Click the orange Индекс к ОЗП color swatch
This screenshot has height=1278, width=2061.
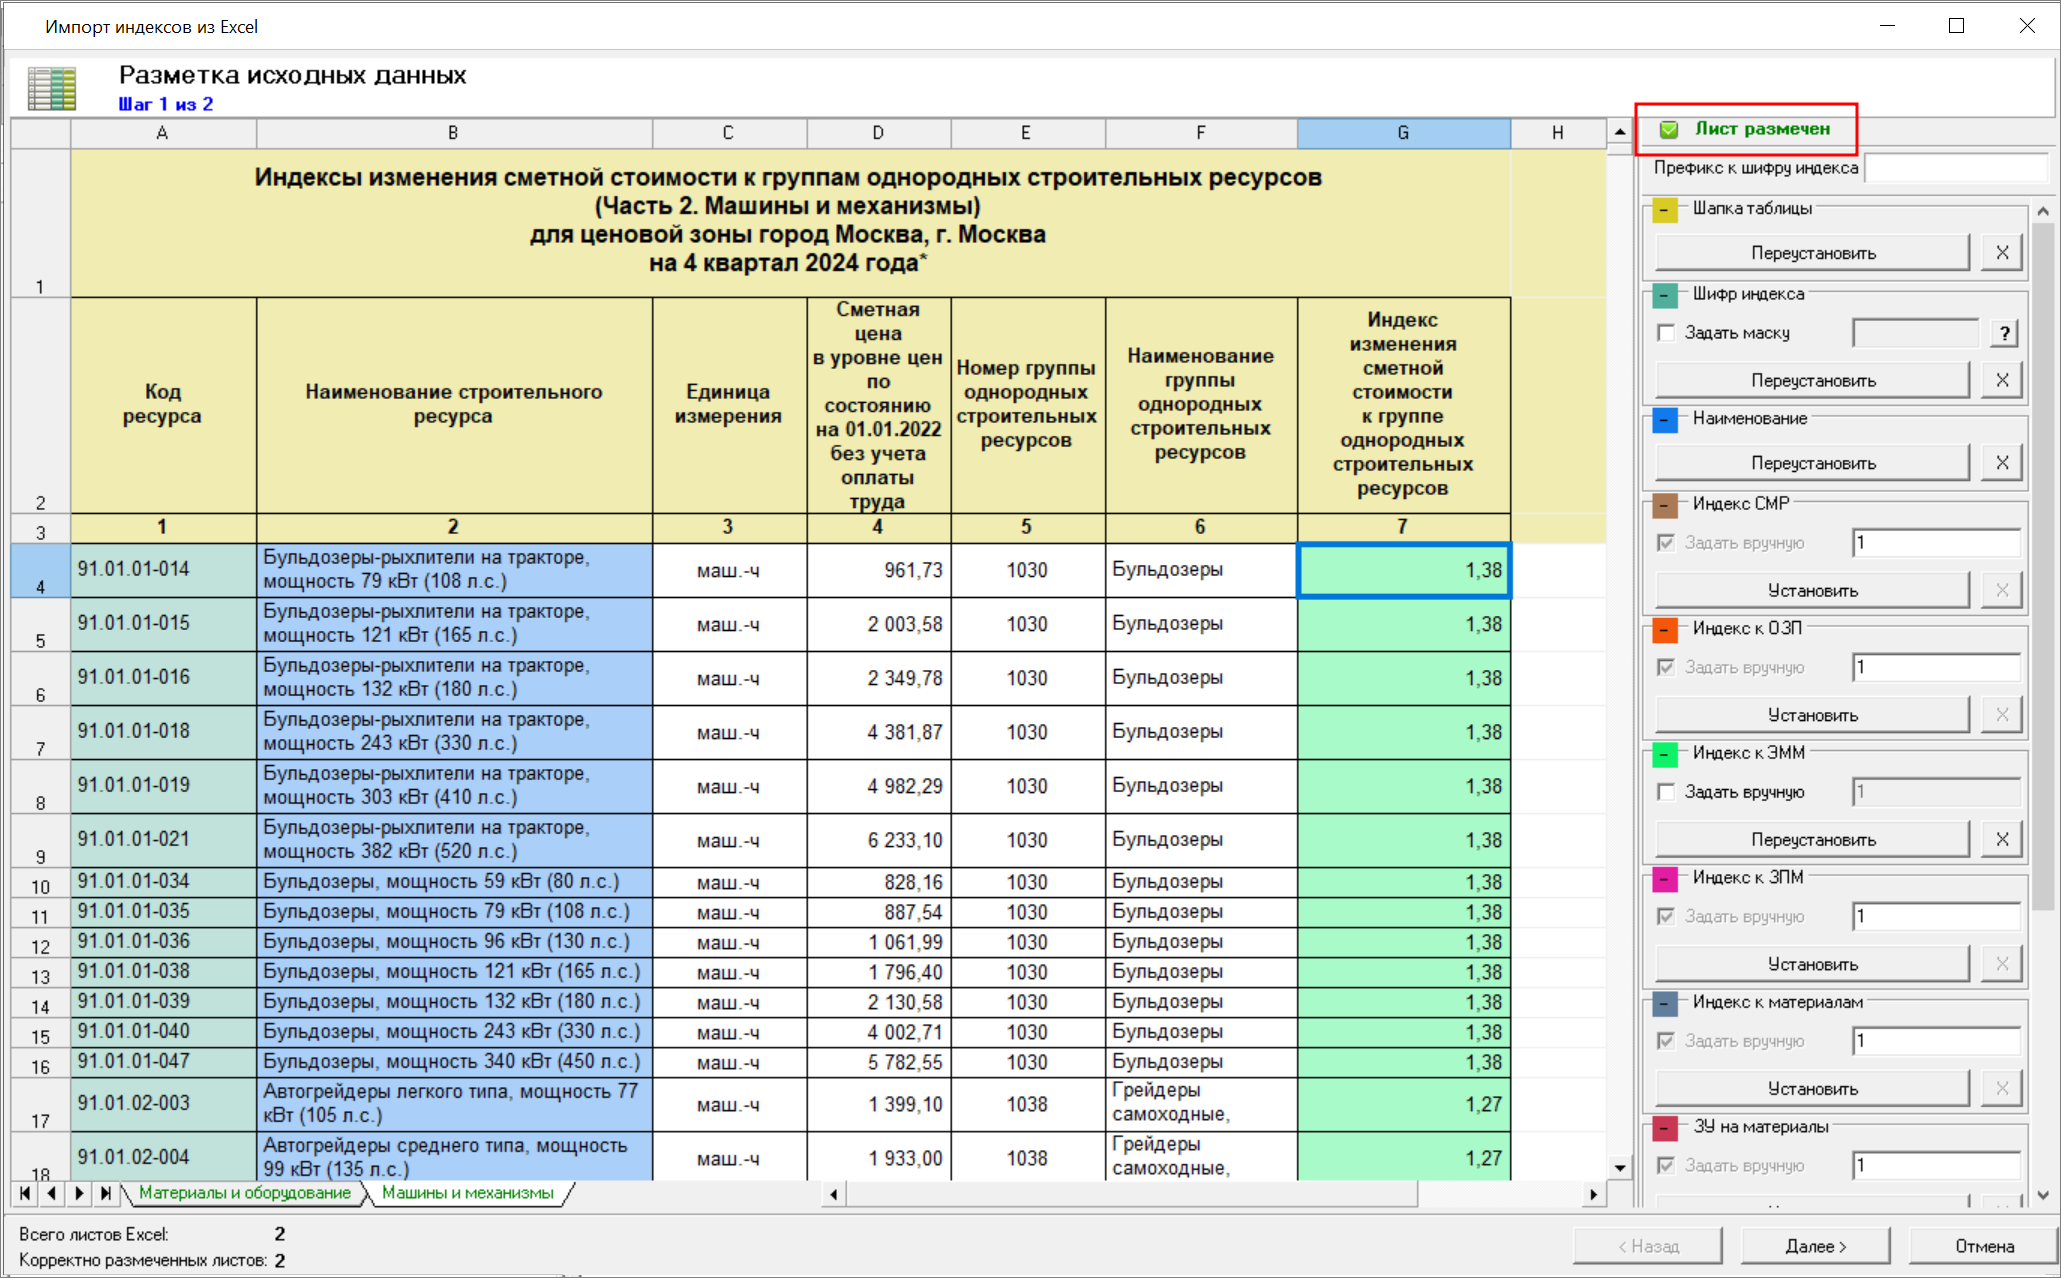[1665, 629]
